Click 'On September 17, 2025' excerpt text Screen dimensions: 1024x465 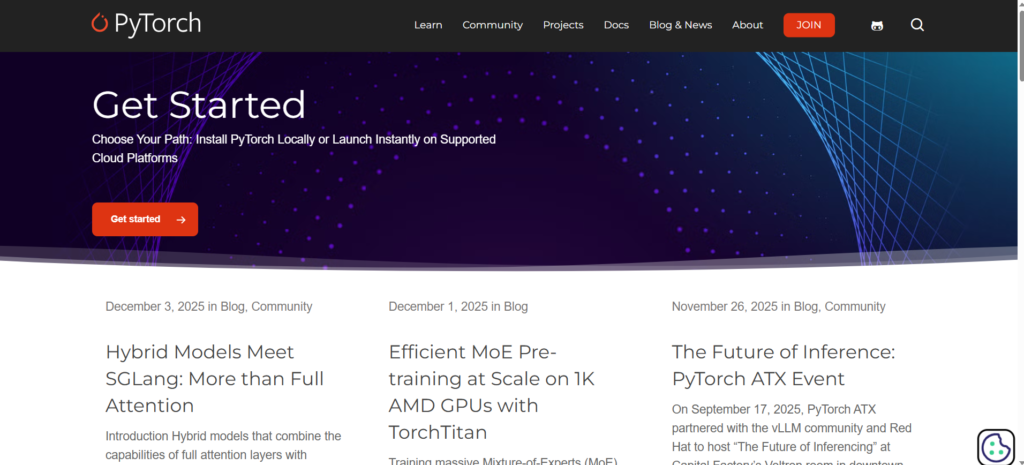(792, 436)
